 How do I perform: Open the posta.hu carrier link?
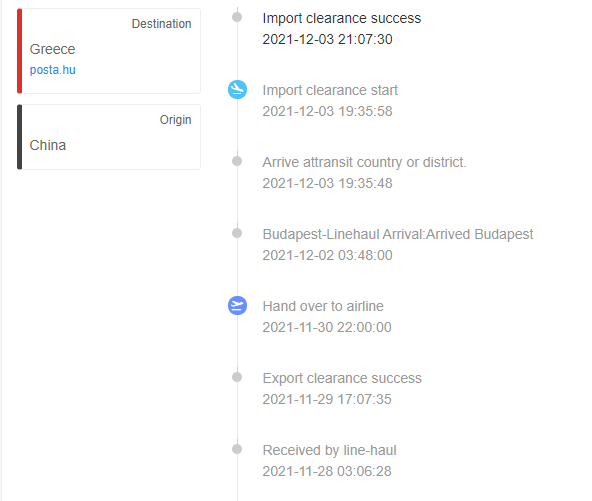click(x=52, y=70)
